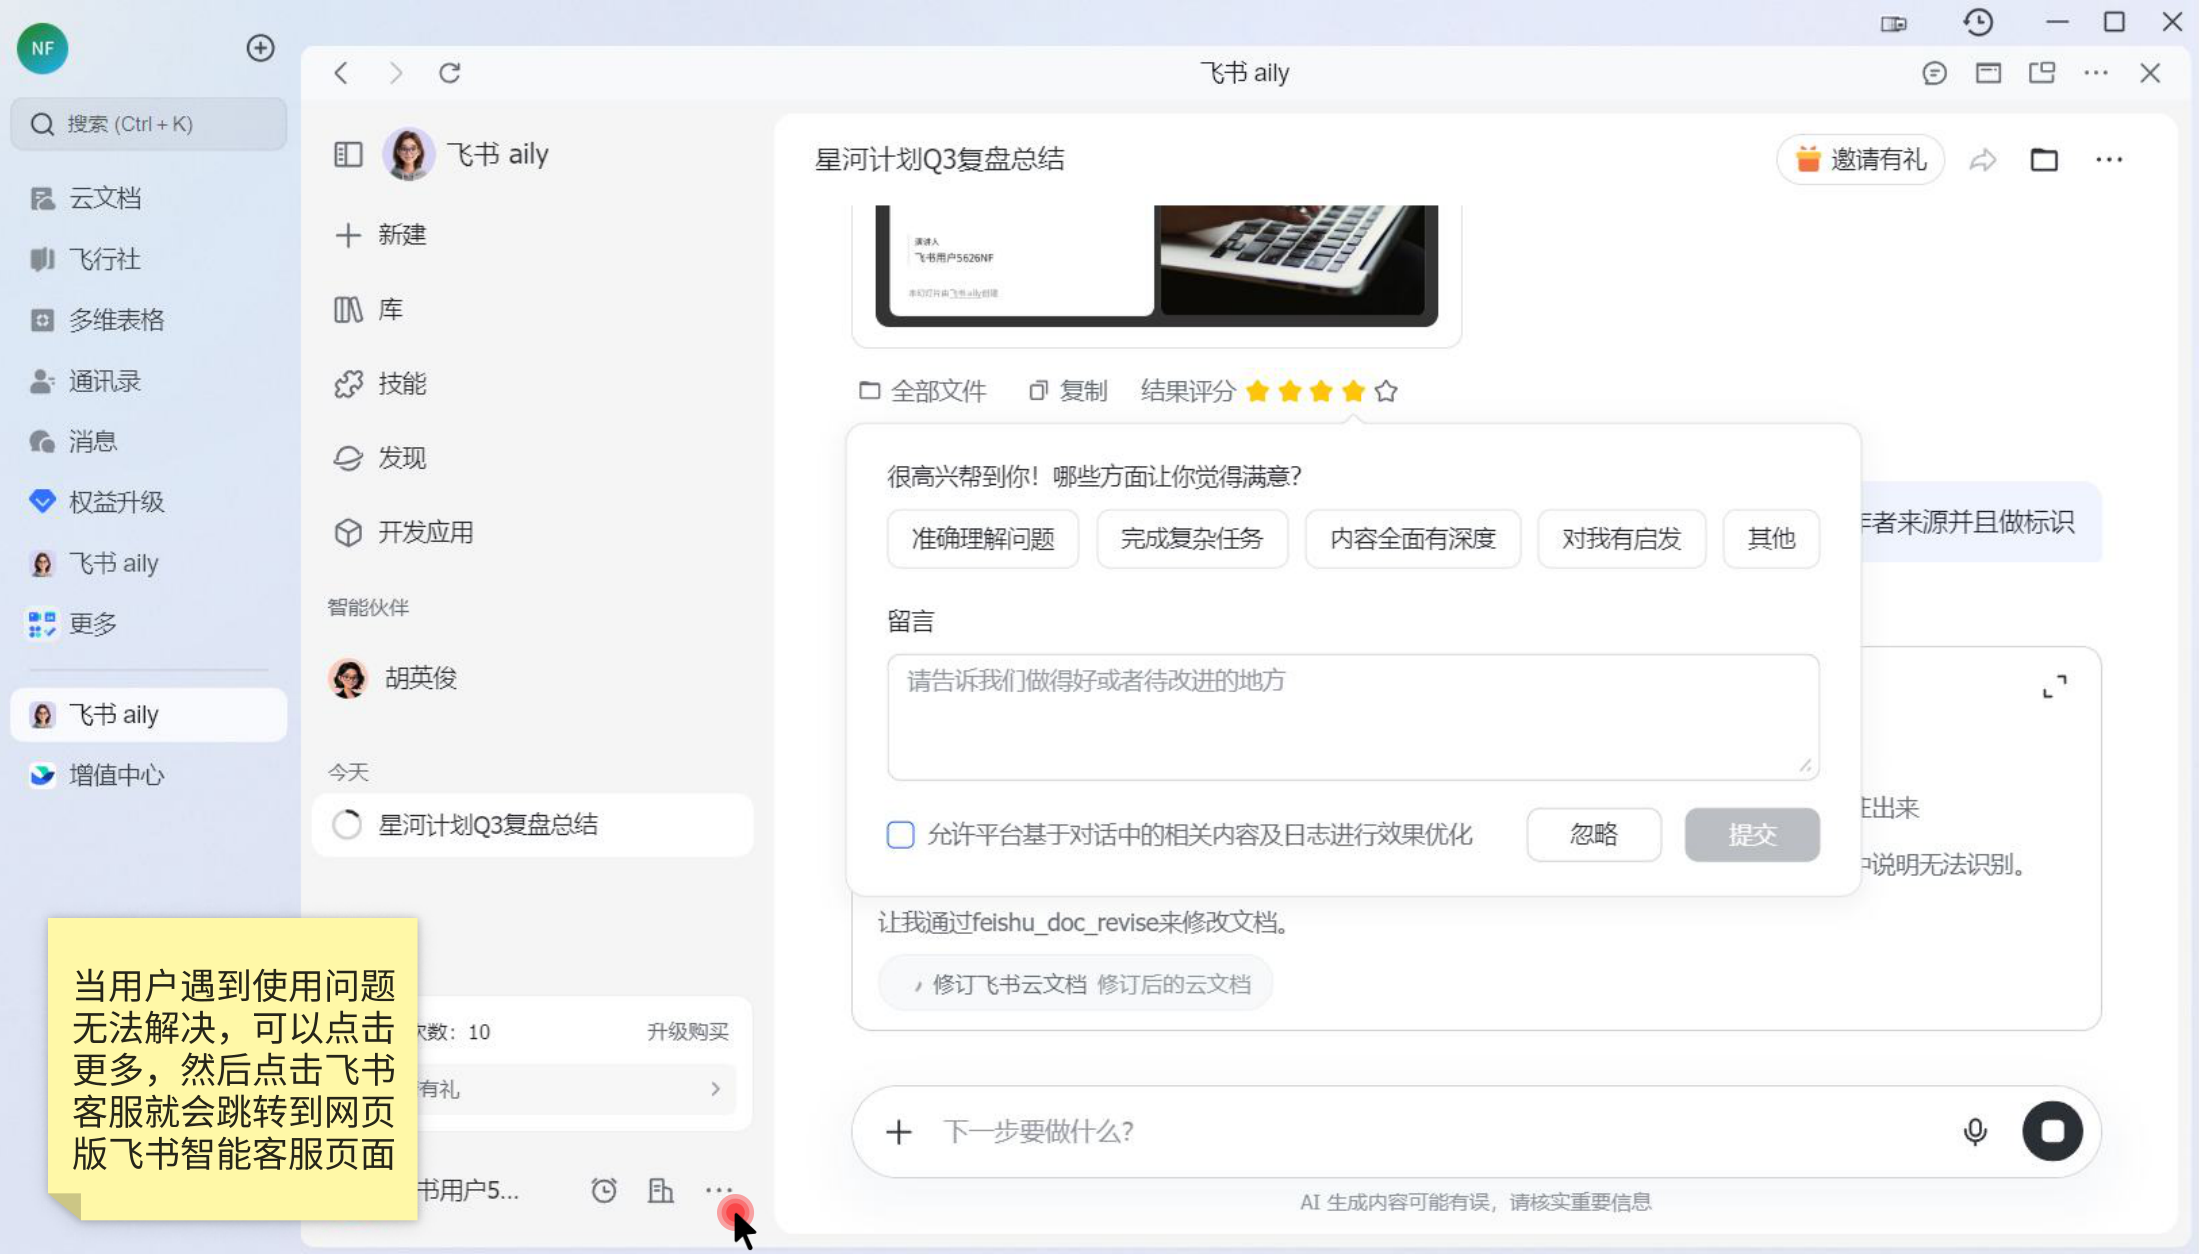The height and width of the screenshot is (1255, 2199).
Task: Expand the 修订飞书云文档 tool call chip
Action: (x=1076, y=984)
